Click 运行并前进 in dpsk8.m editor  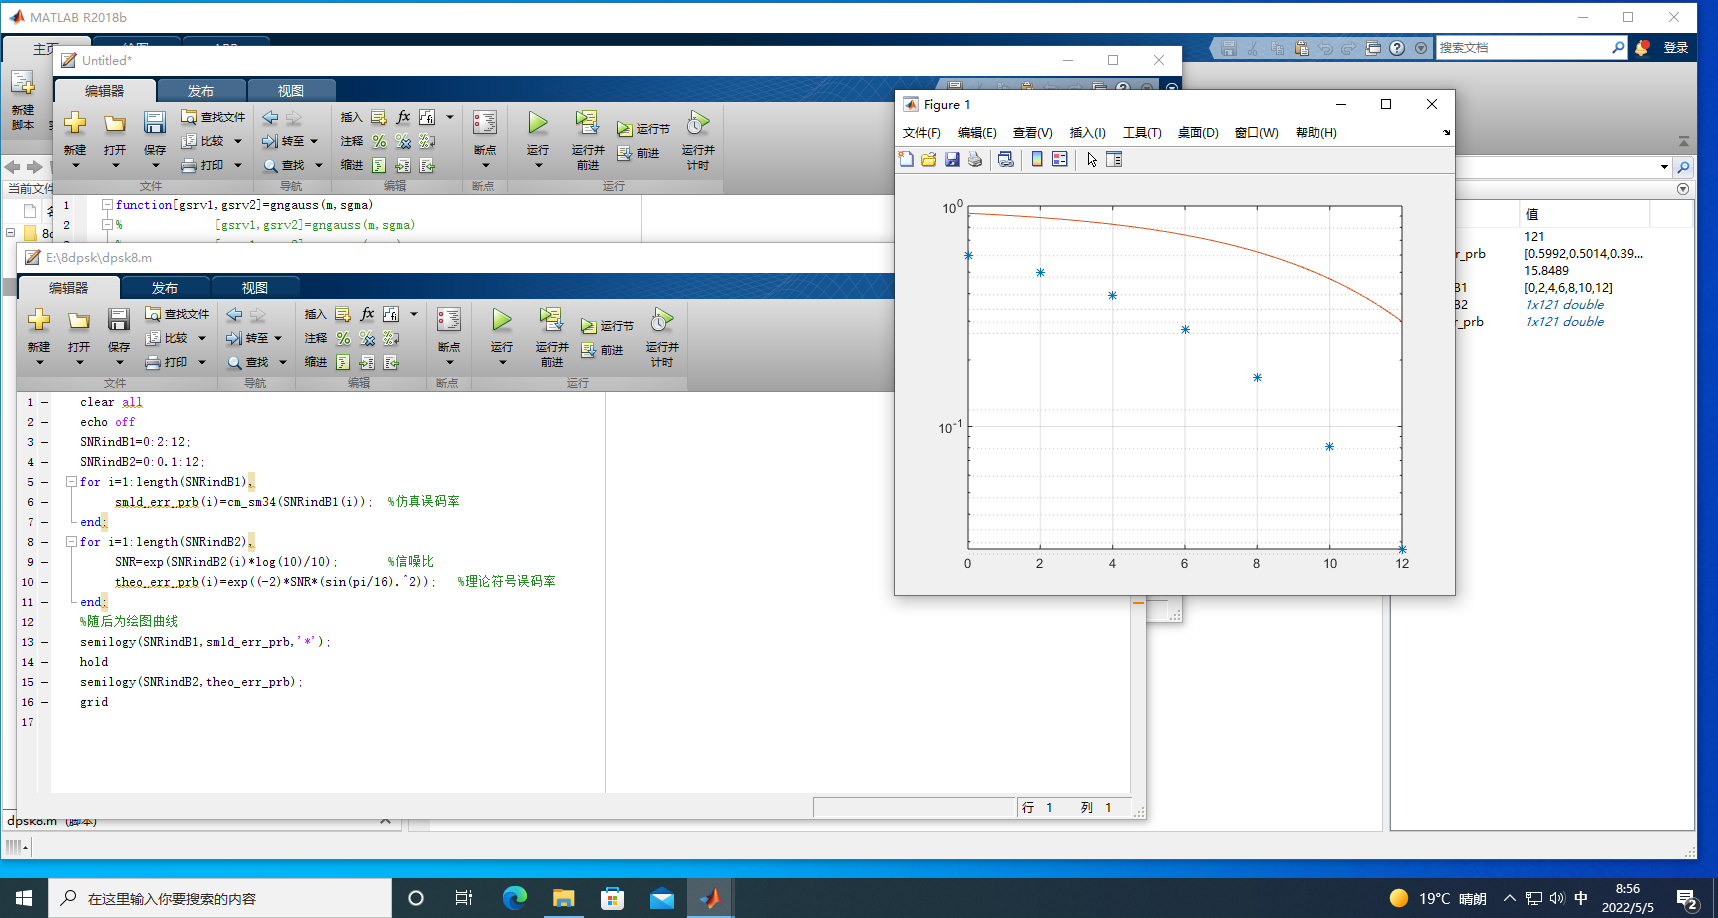551,337
